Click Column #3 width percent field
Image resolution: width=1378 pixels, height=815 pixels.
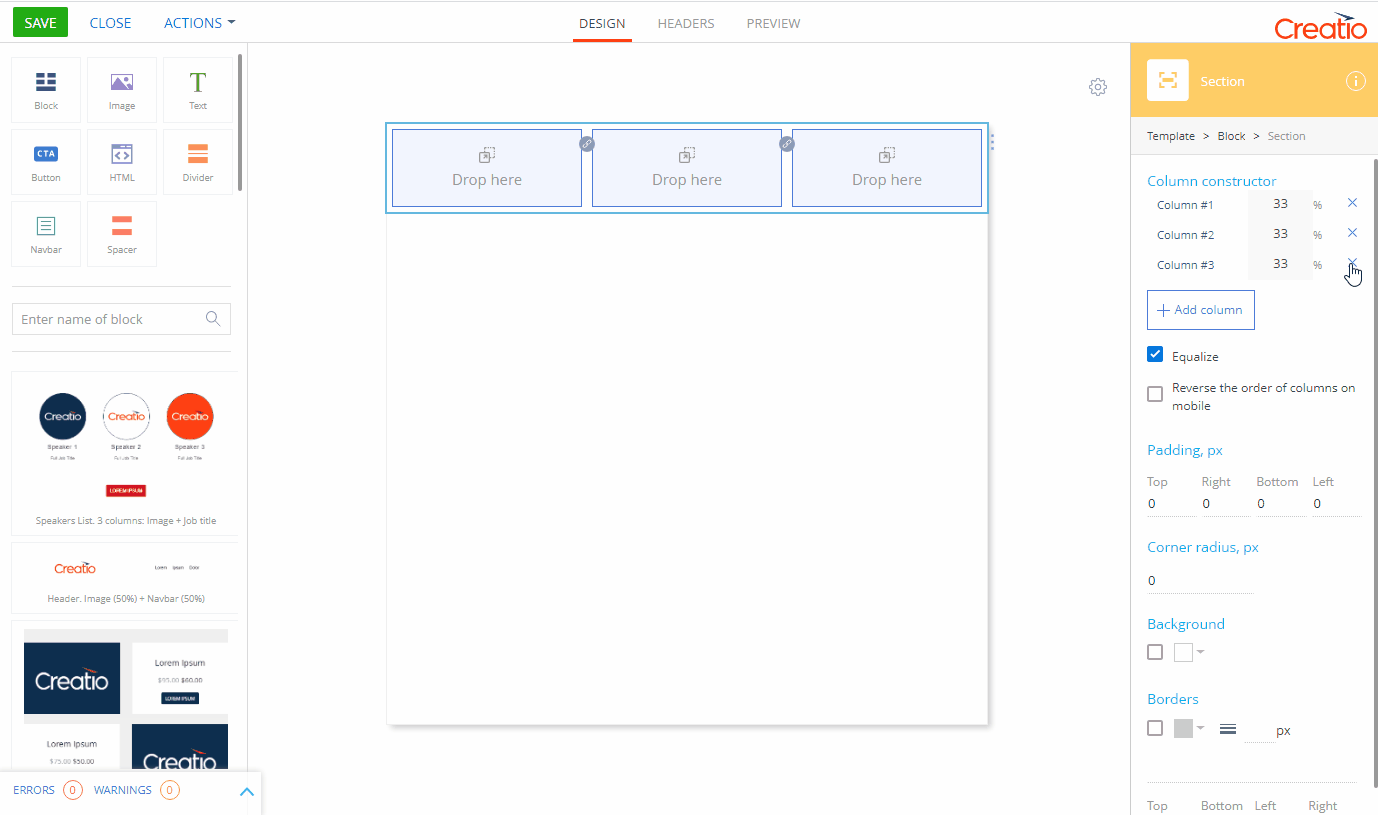[1280, 264]
